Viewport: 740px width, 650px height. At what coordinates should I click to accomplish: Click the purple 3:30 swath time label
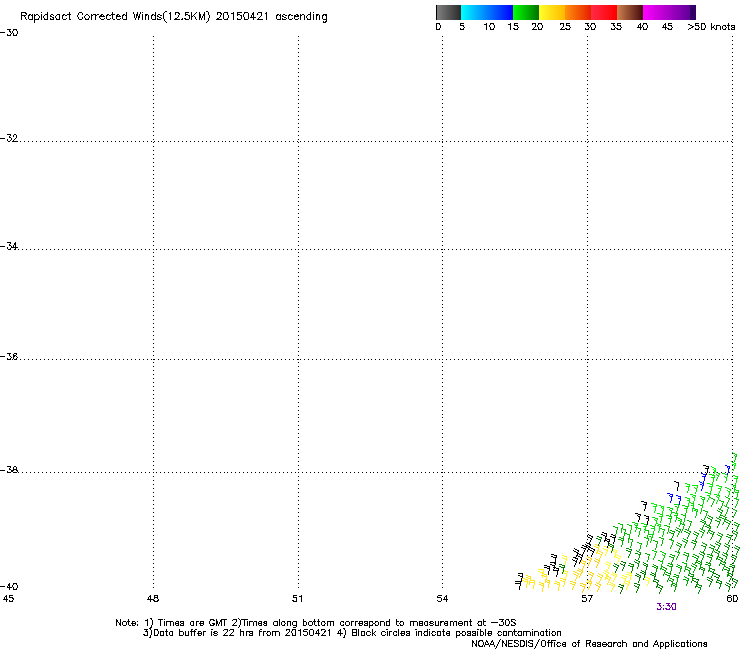(x=666, y=607)
